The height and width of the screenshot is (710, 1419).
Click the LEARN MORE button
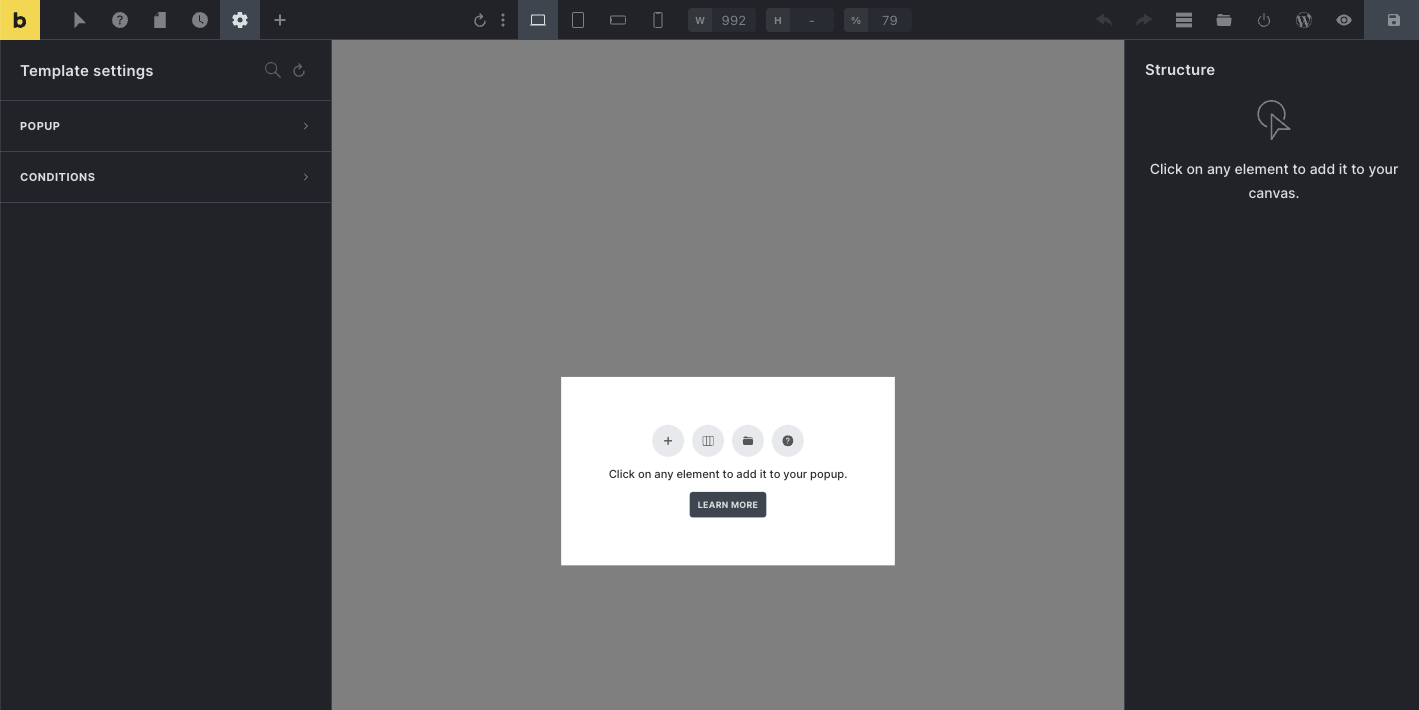coord(727,505)
